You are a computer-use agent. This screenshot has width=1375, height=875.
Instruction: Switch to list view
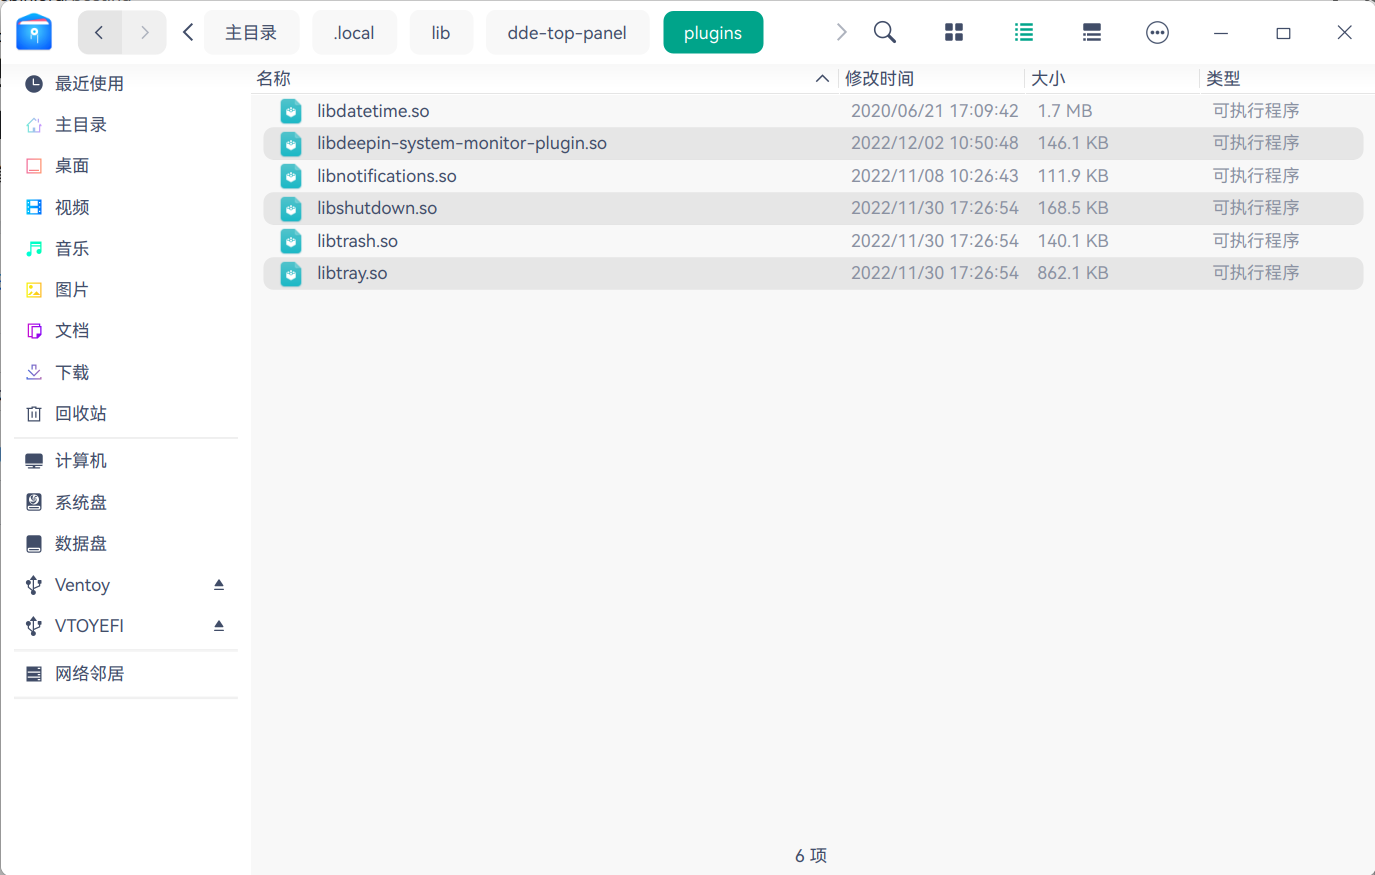coord(1024,33)
